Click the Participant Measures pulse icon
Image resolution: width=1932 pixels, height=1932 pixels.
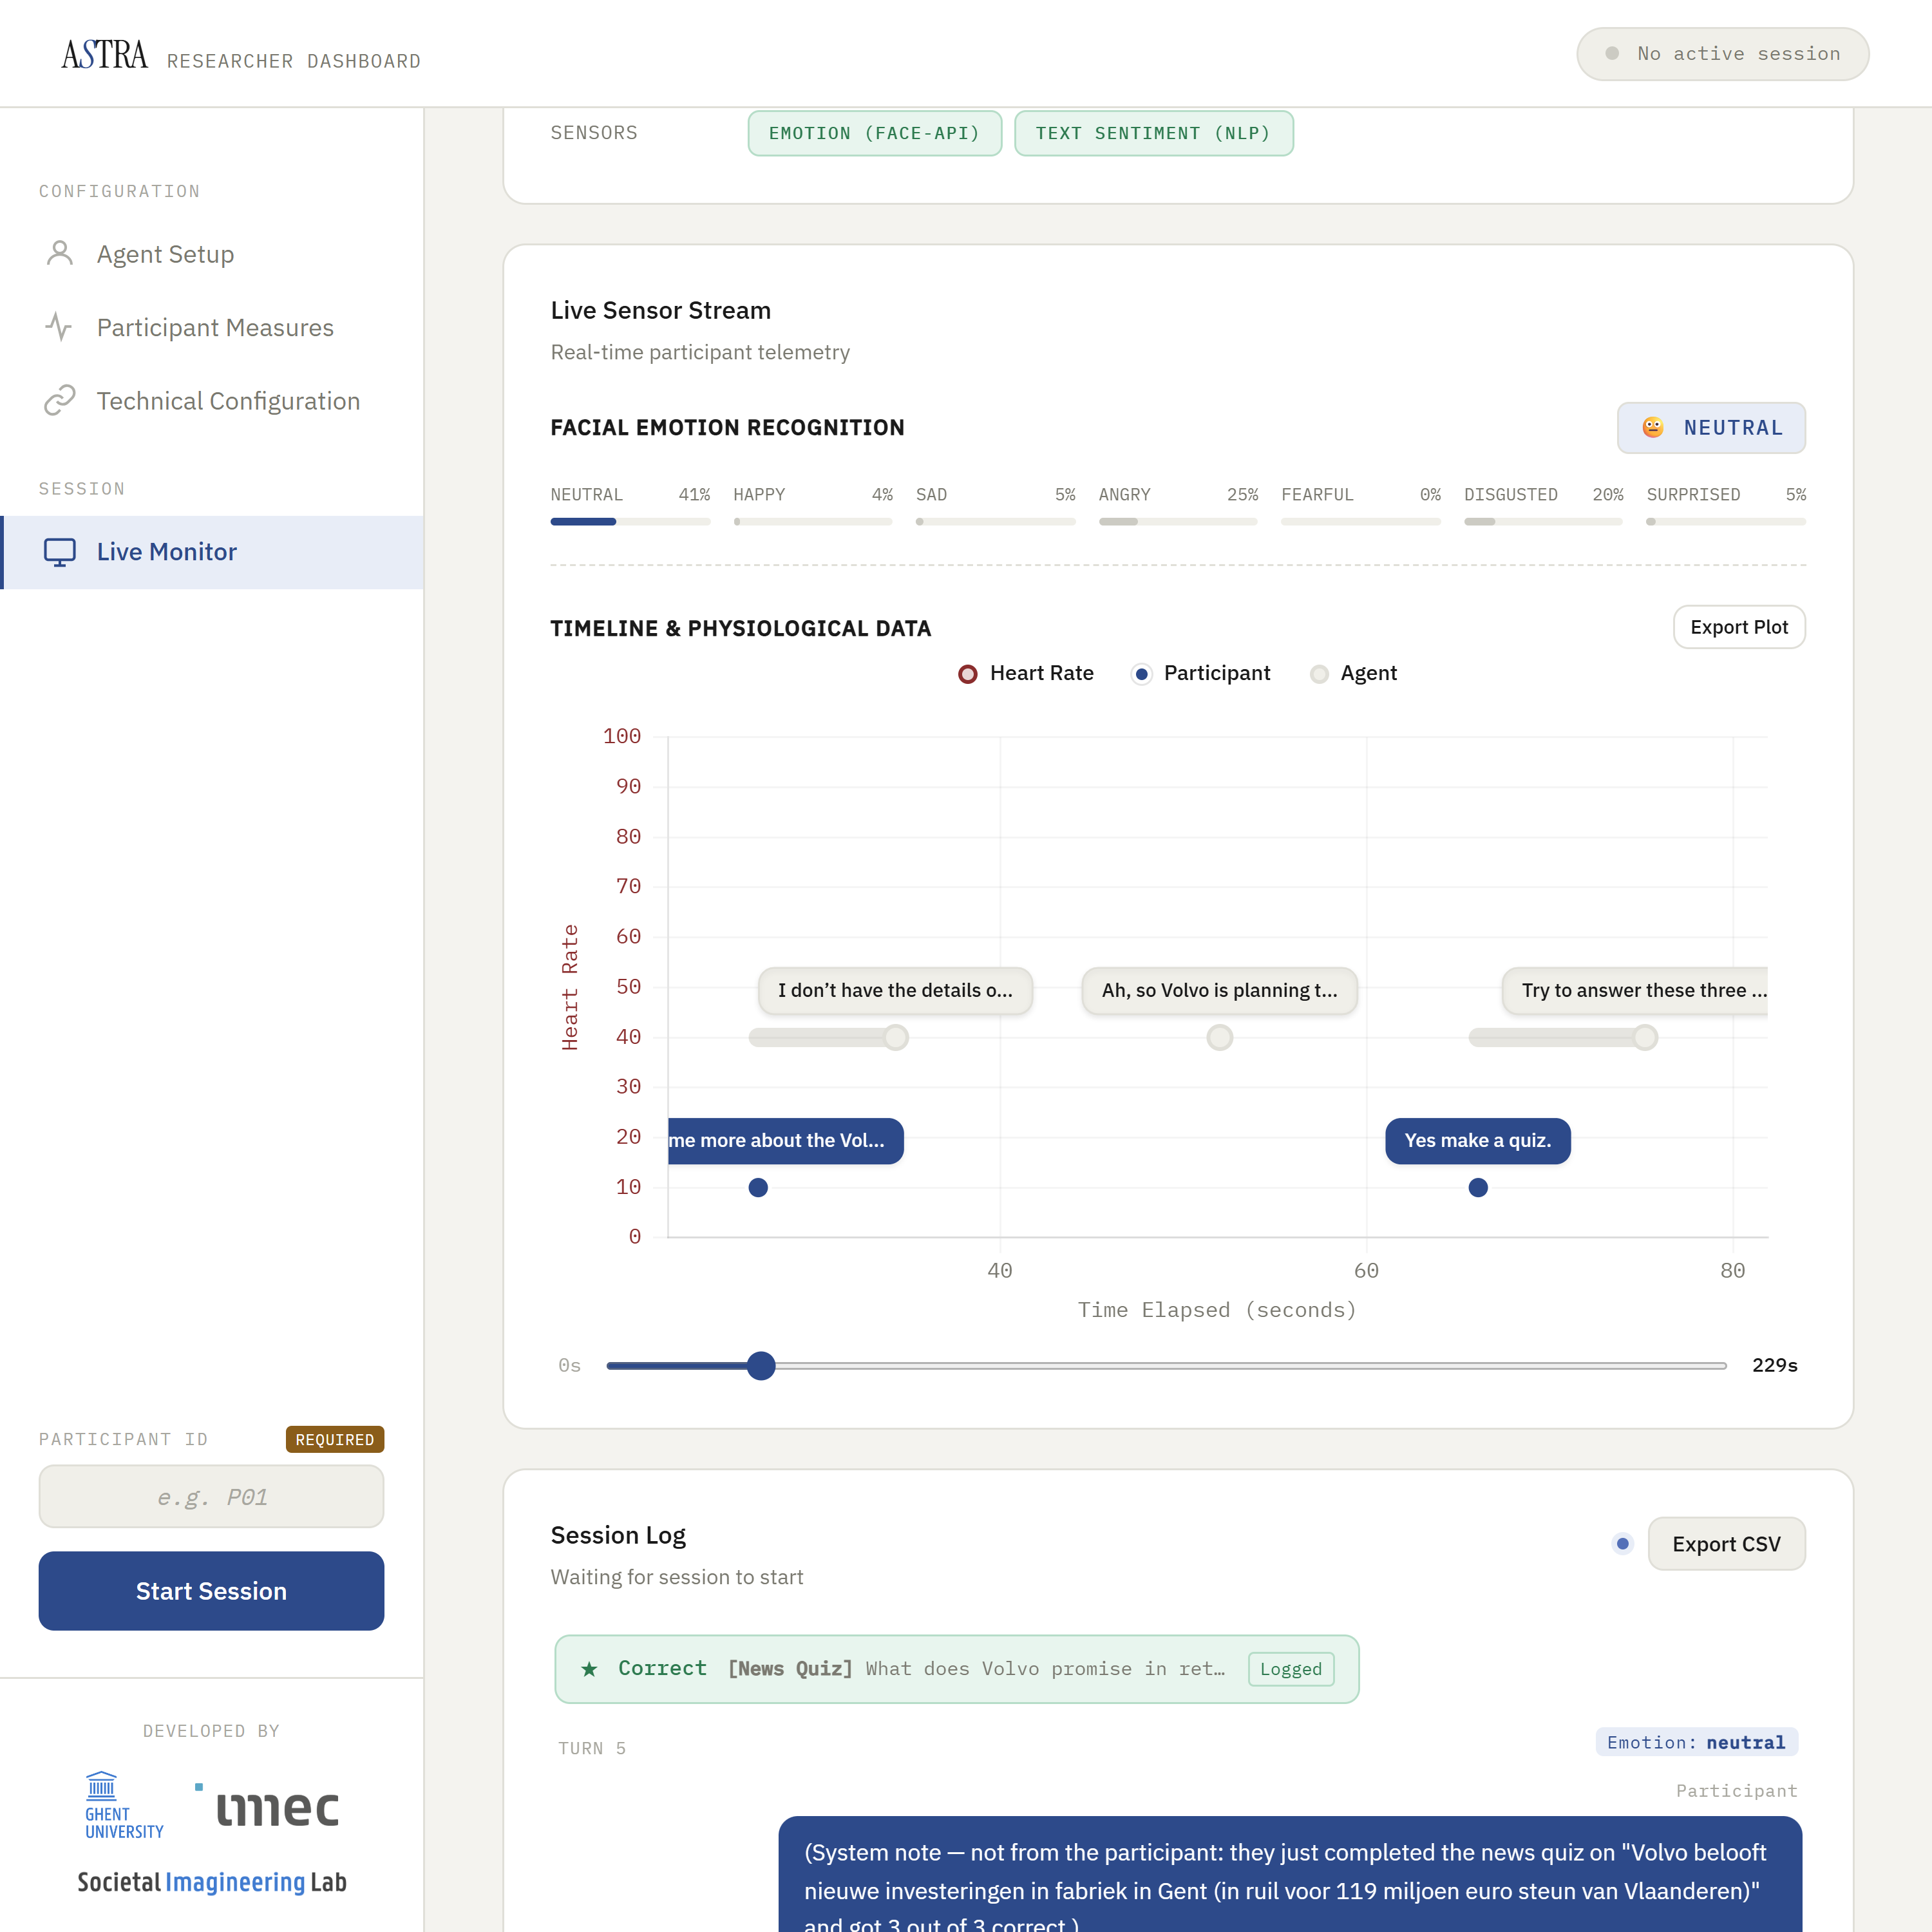coord(60,327)
